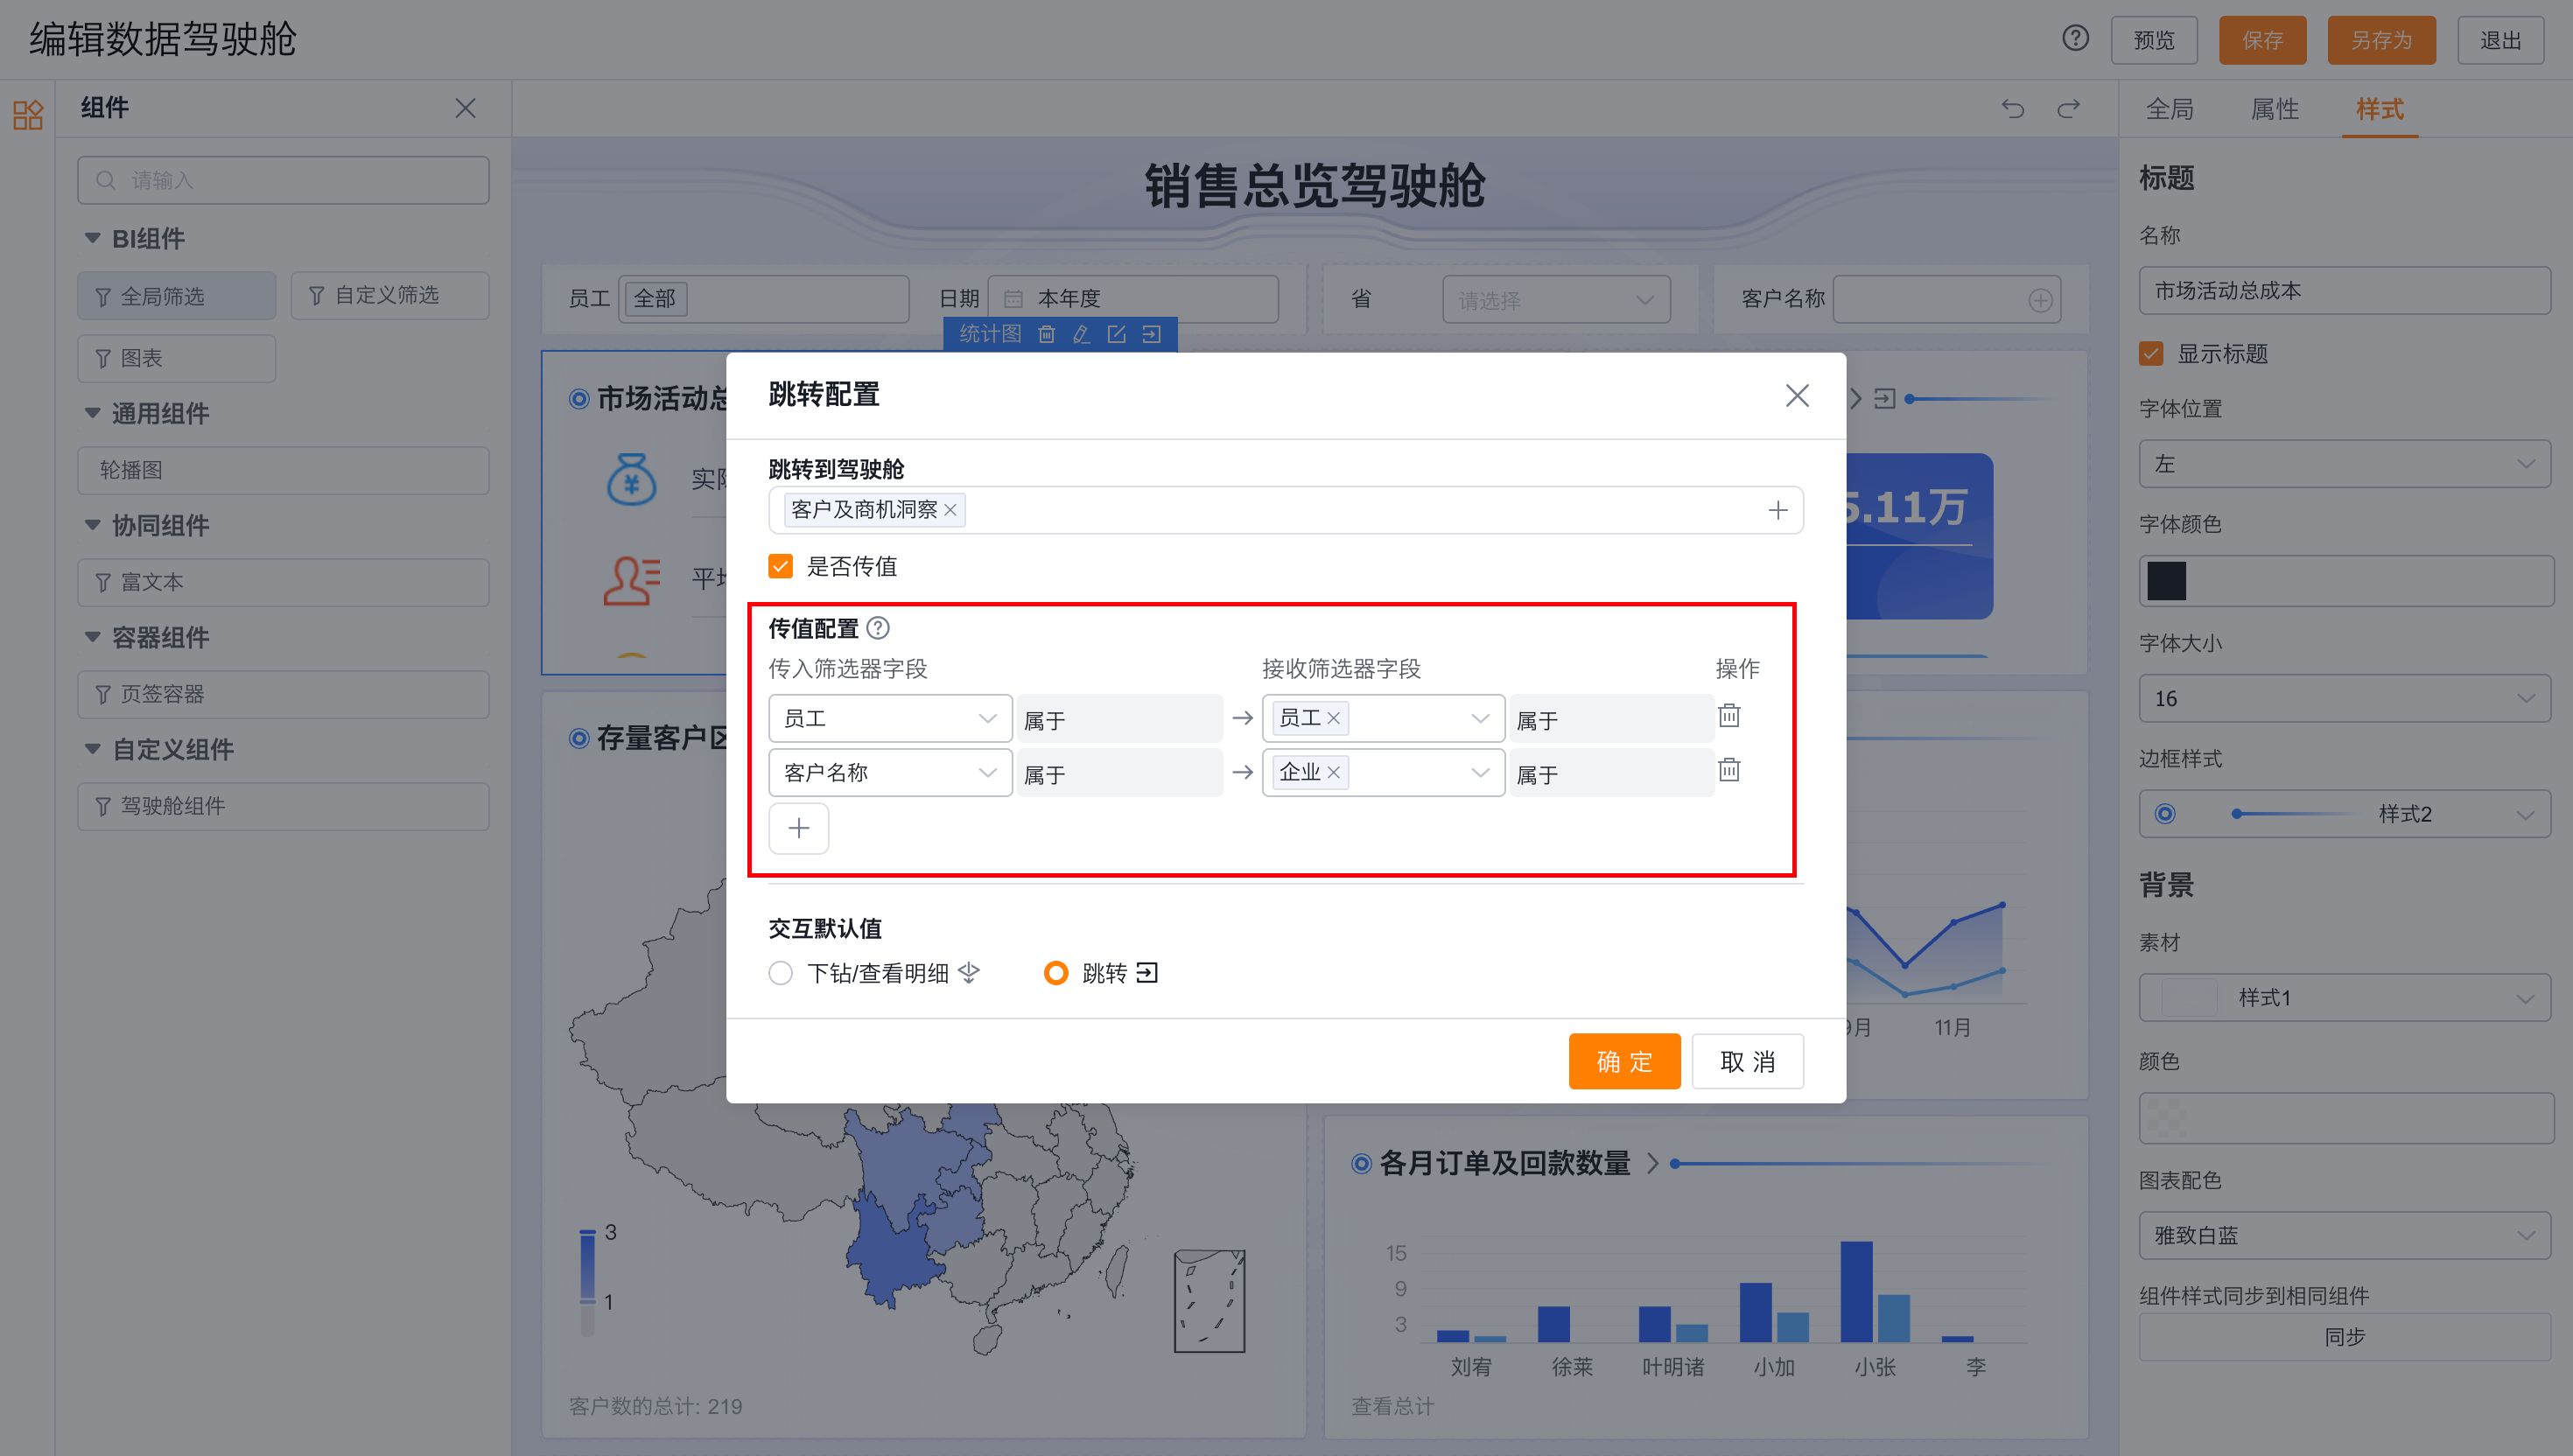2573x1456 pixels.
Task: Click the jump icon beside the top-right card title
Action: 1884,399
